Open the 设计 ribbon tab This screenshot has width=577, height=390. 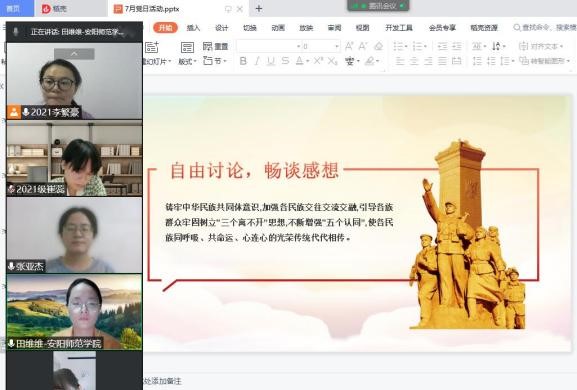(x=222, y=28)
